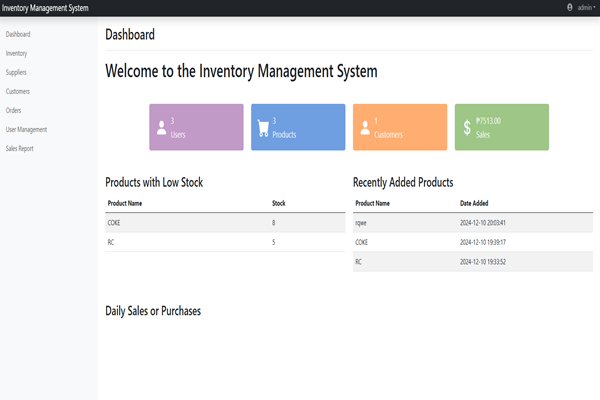View the Sales Report from the sidebar

20,149
